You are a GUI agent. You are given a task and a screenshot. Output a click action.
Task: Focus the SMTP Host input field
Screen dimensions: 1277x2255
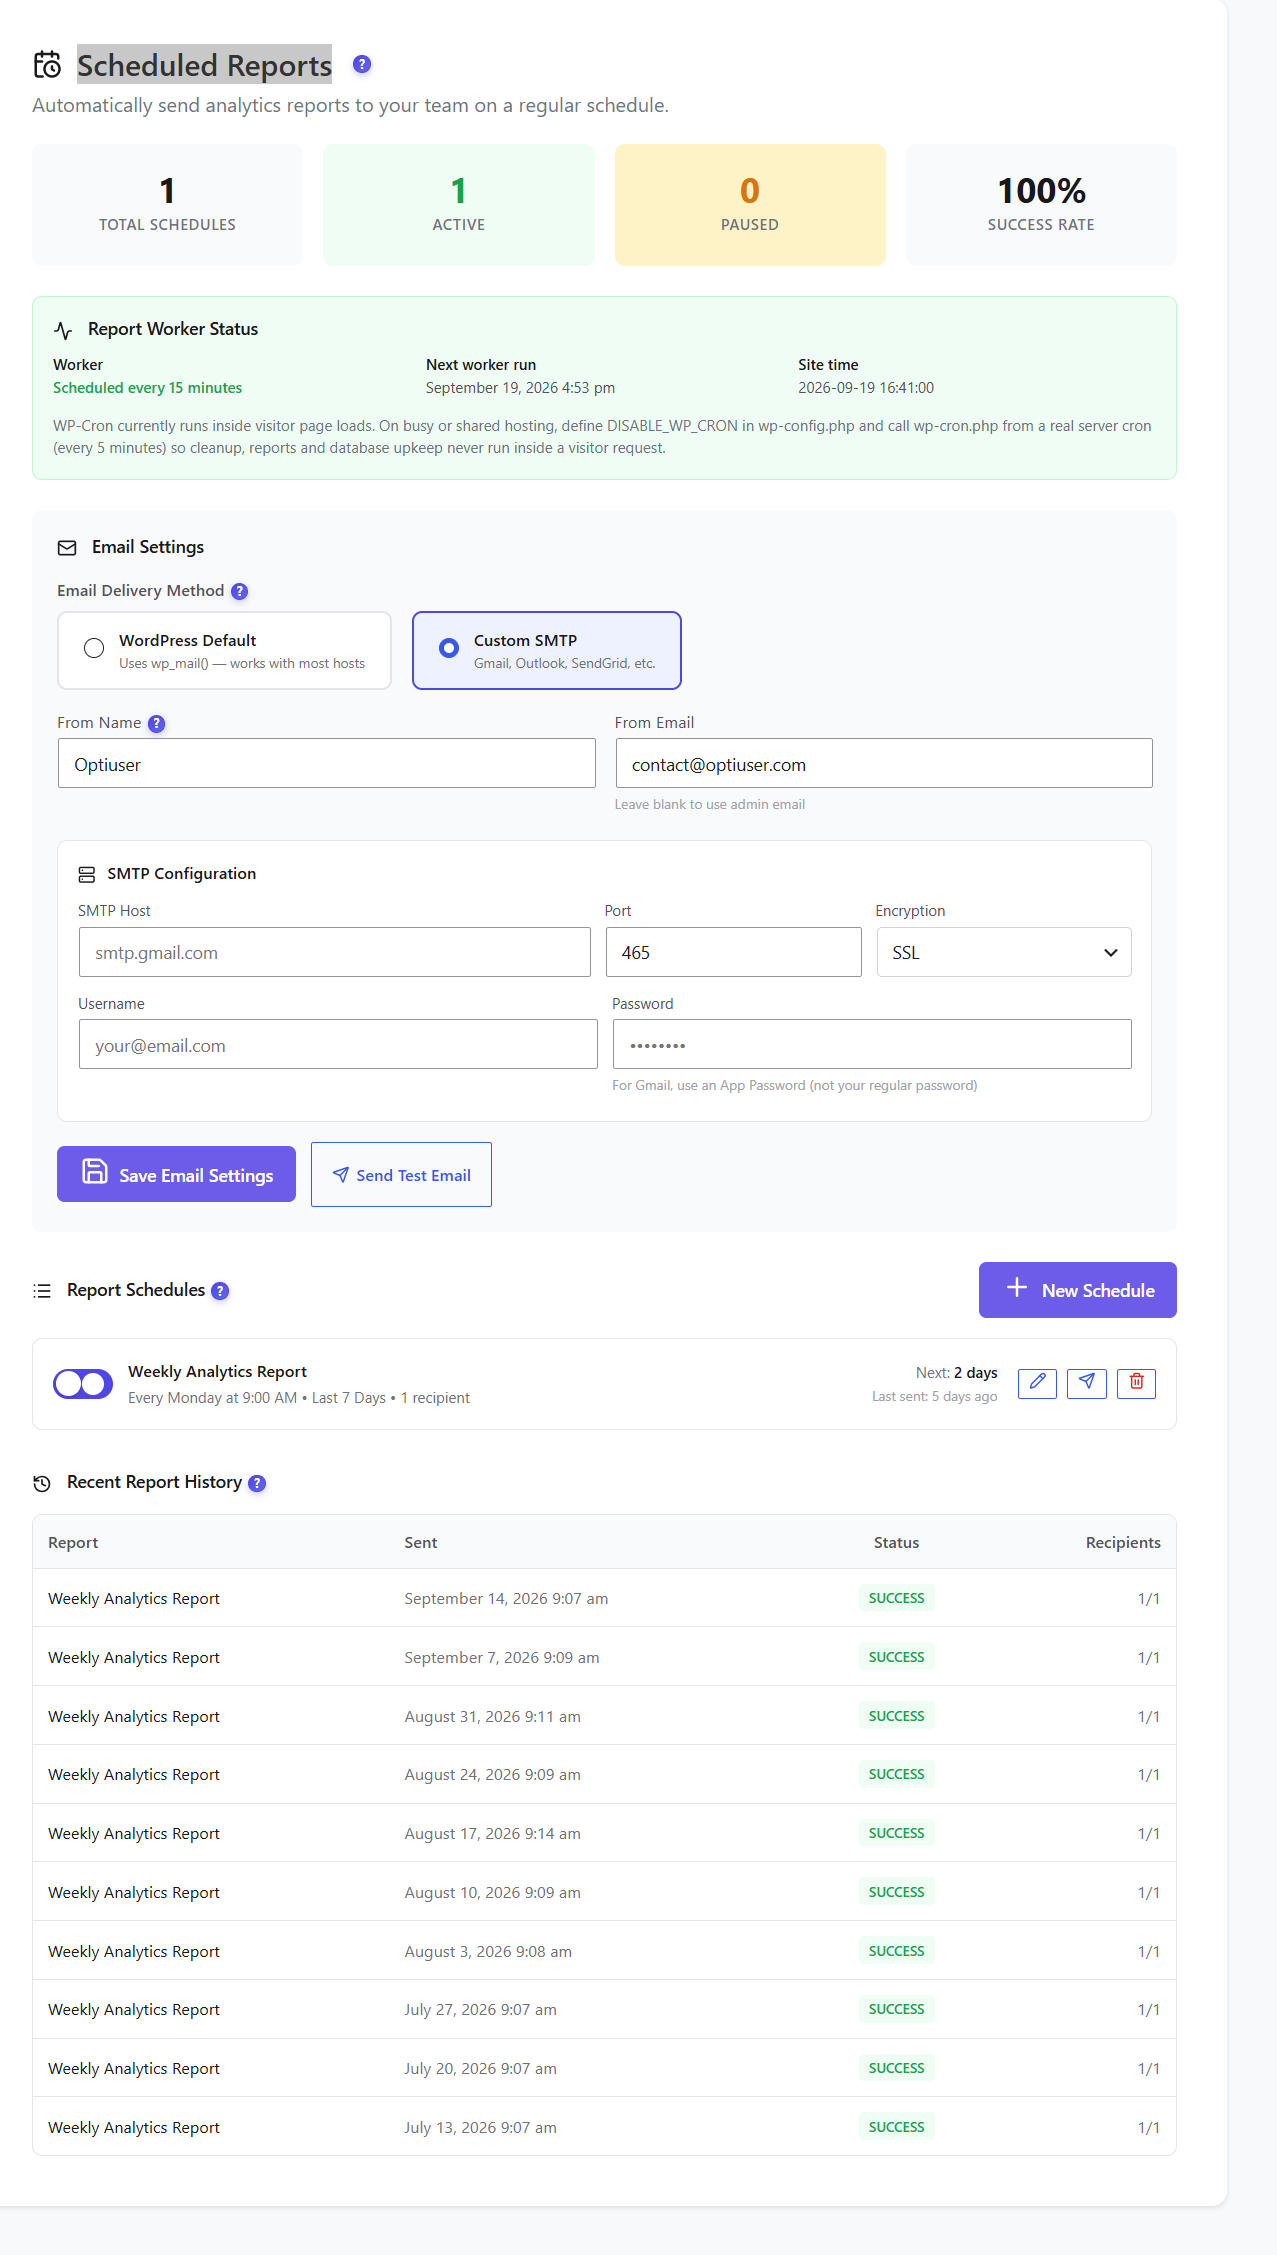click(335, 952)
